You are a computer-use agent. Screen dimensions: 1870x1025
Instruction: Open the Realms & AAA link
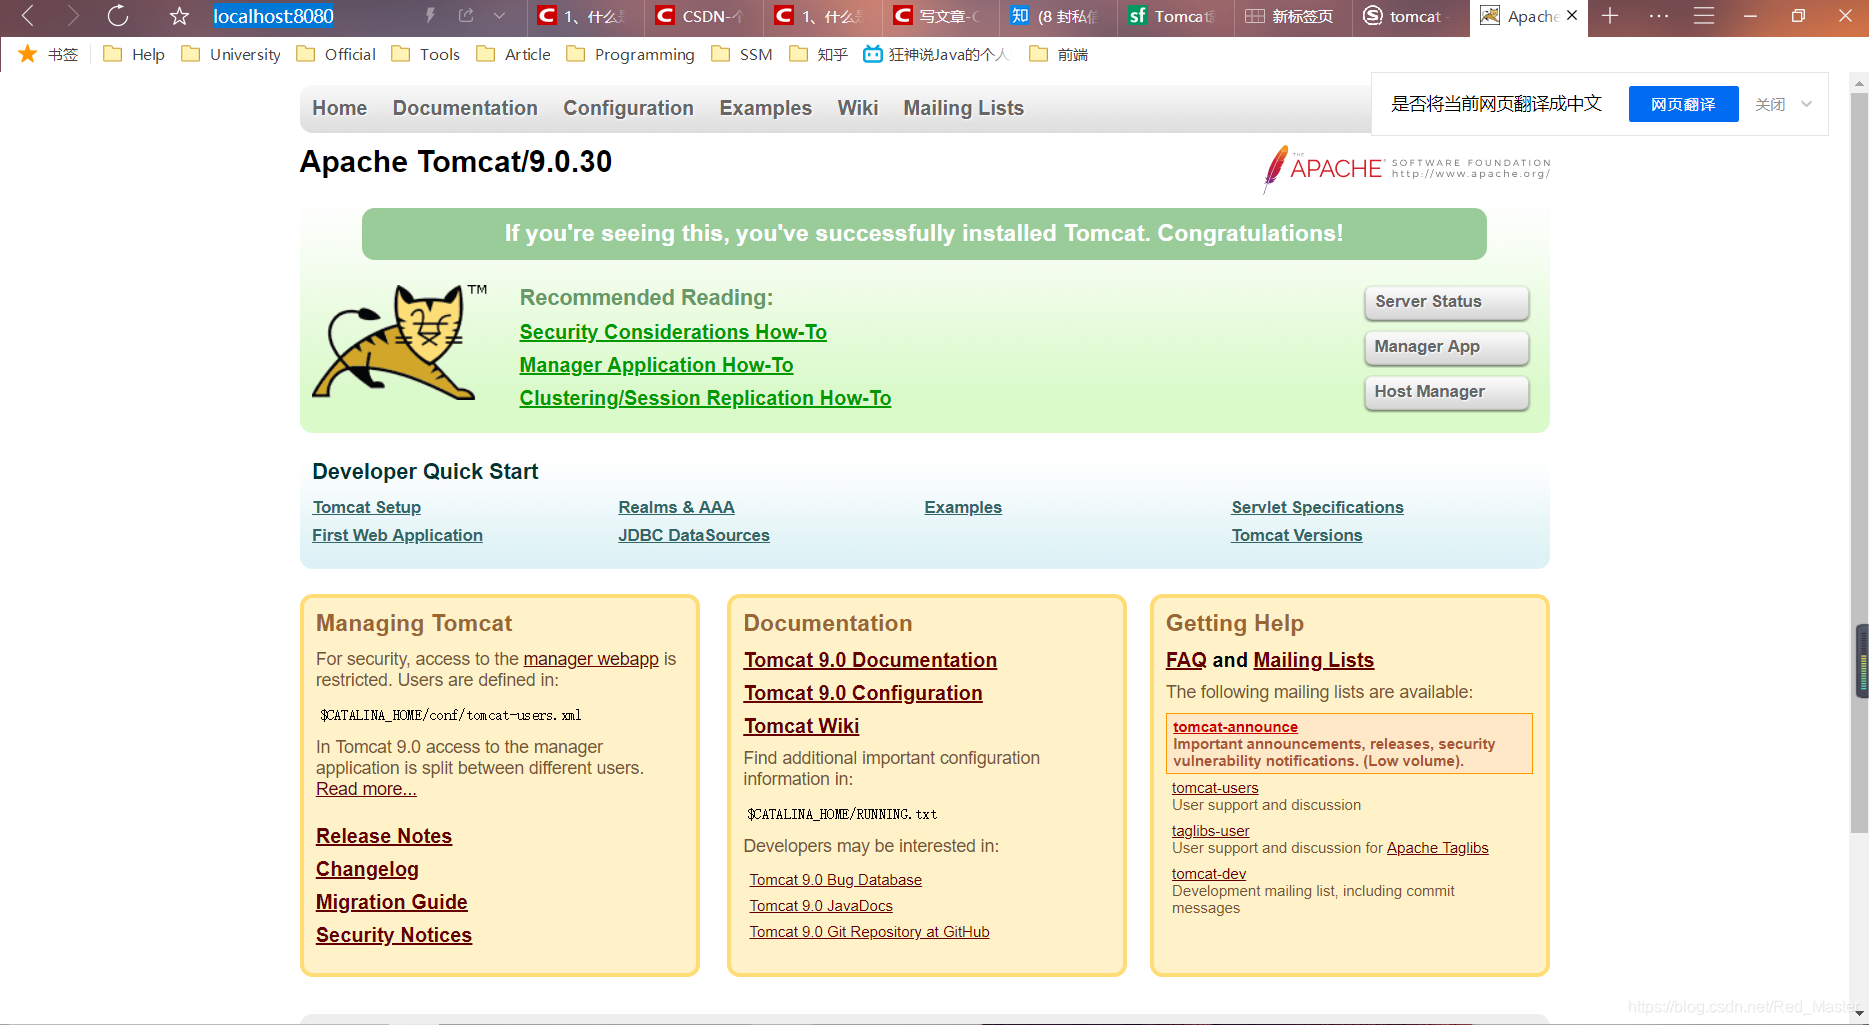click(x=676, y=507)
